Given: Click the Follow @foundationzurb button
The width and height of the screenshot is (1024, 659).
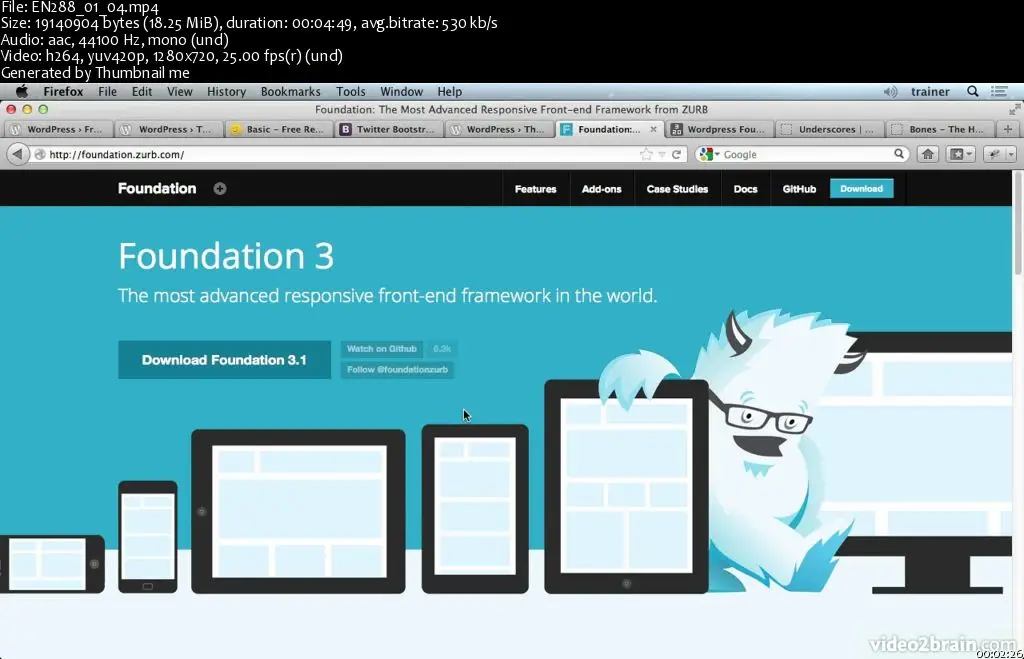Looking at the screenshot, I should click(398, 370).
